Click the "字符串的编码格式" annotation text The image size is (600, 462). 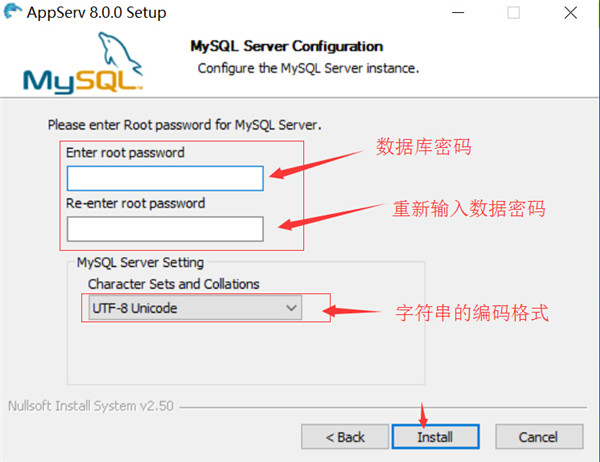click(473, 311)
